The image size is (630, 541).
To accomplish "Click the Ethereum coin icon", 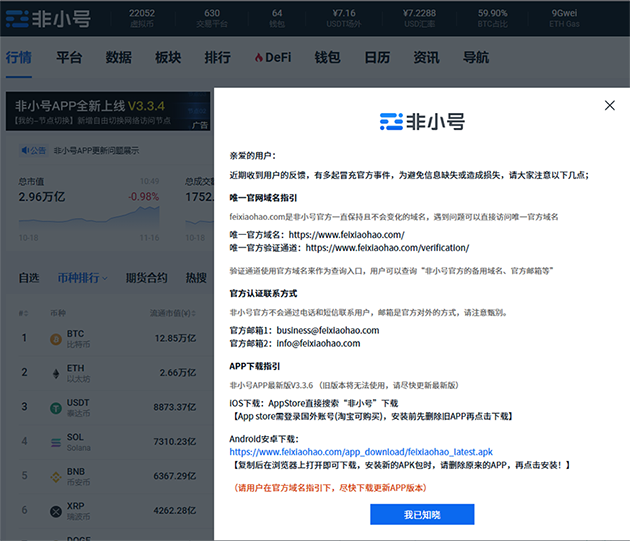I will 56,374.
